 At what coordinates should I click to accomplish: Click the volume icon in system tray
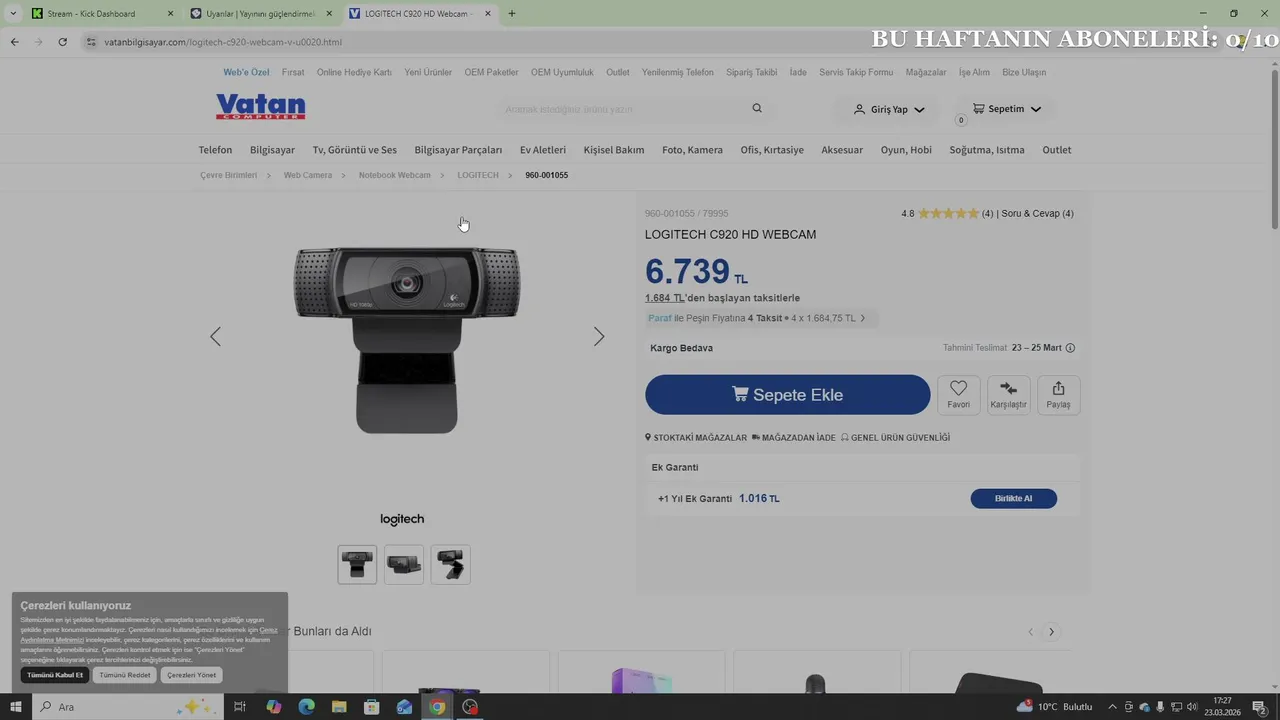tap(1193, 707)
